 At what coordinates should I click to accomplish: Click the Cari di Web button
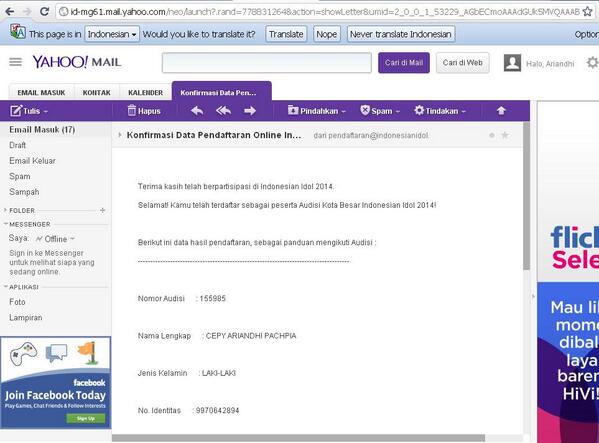click(463, 63)
